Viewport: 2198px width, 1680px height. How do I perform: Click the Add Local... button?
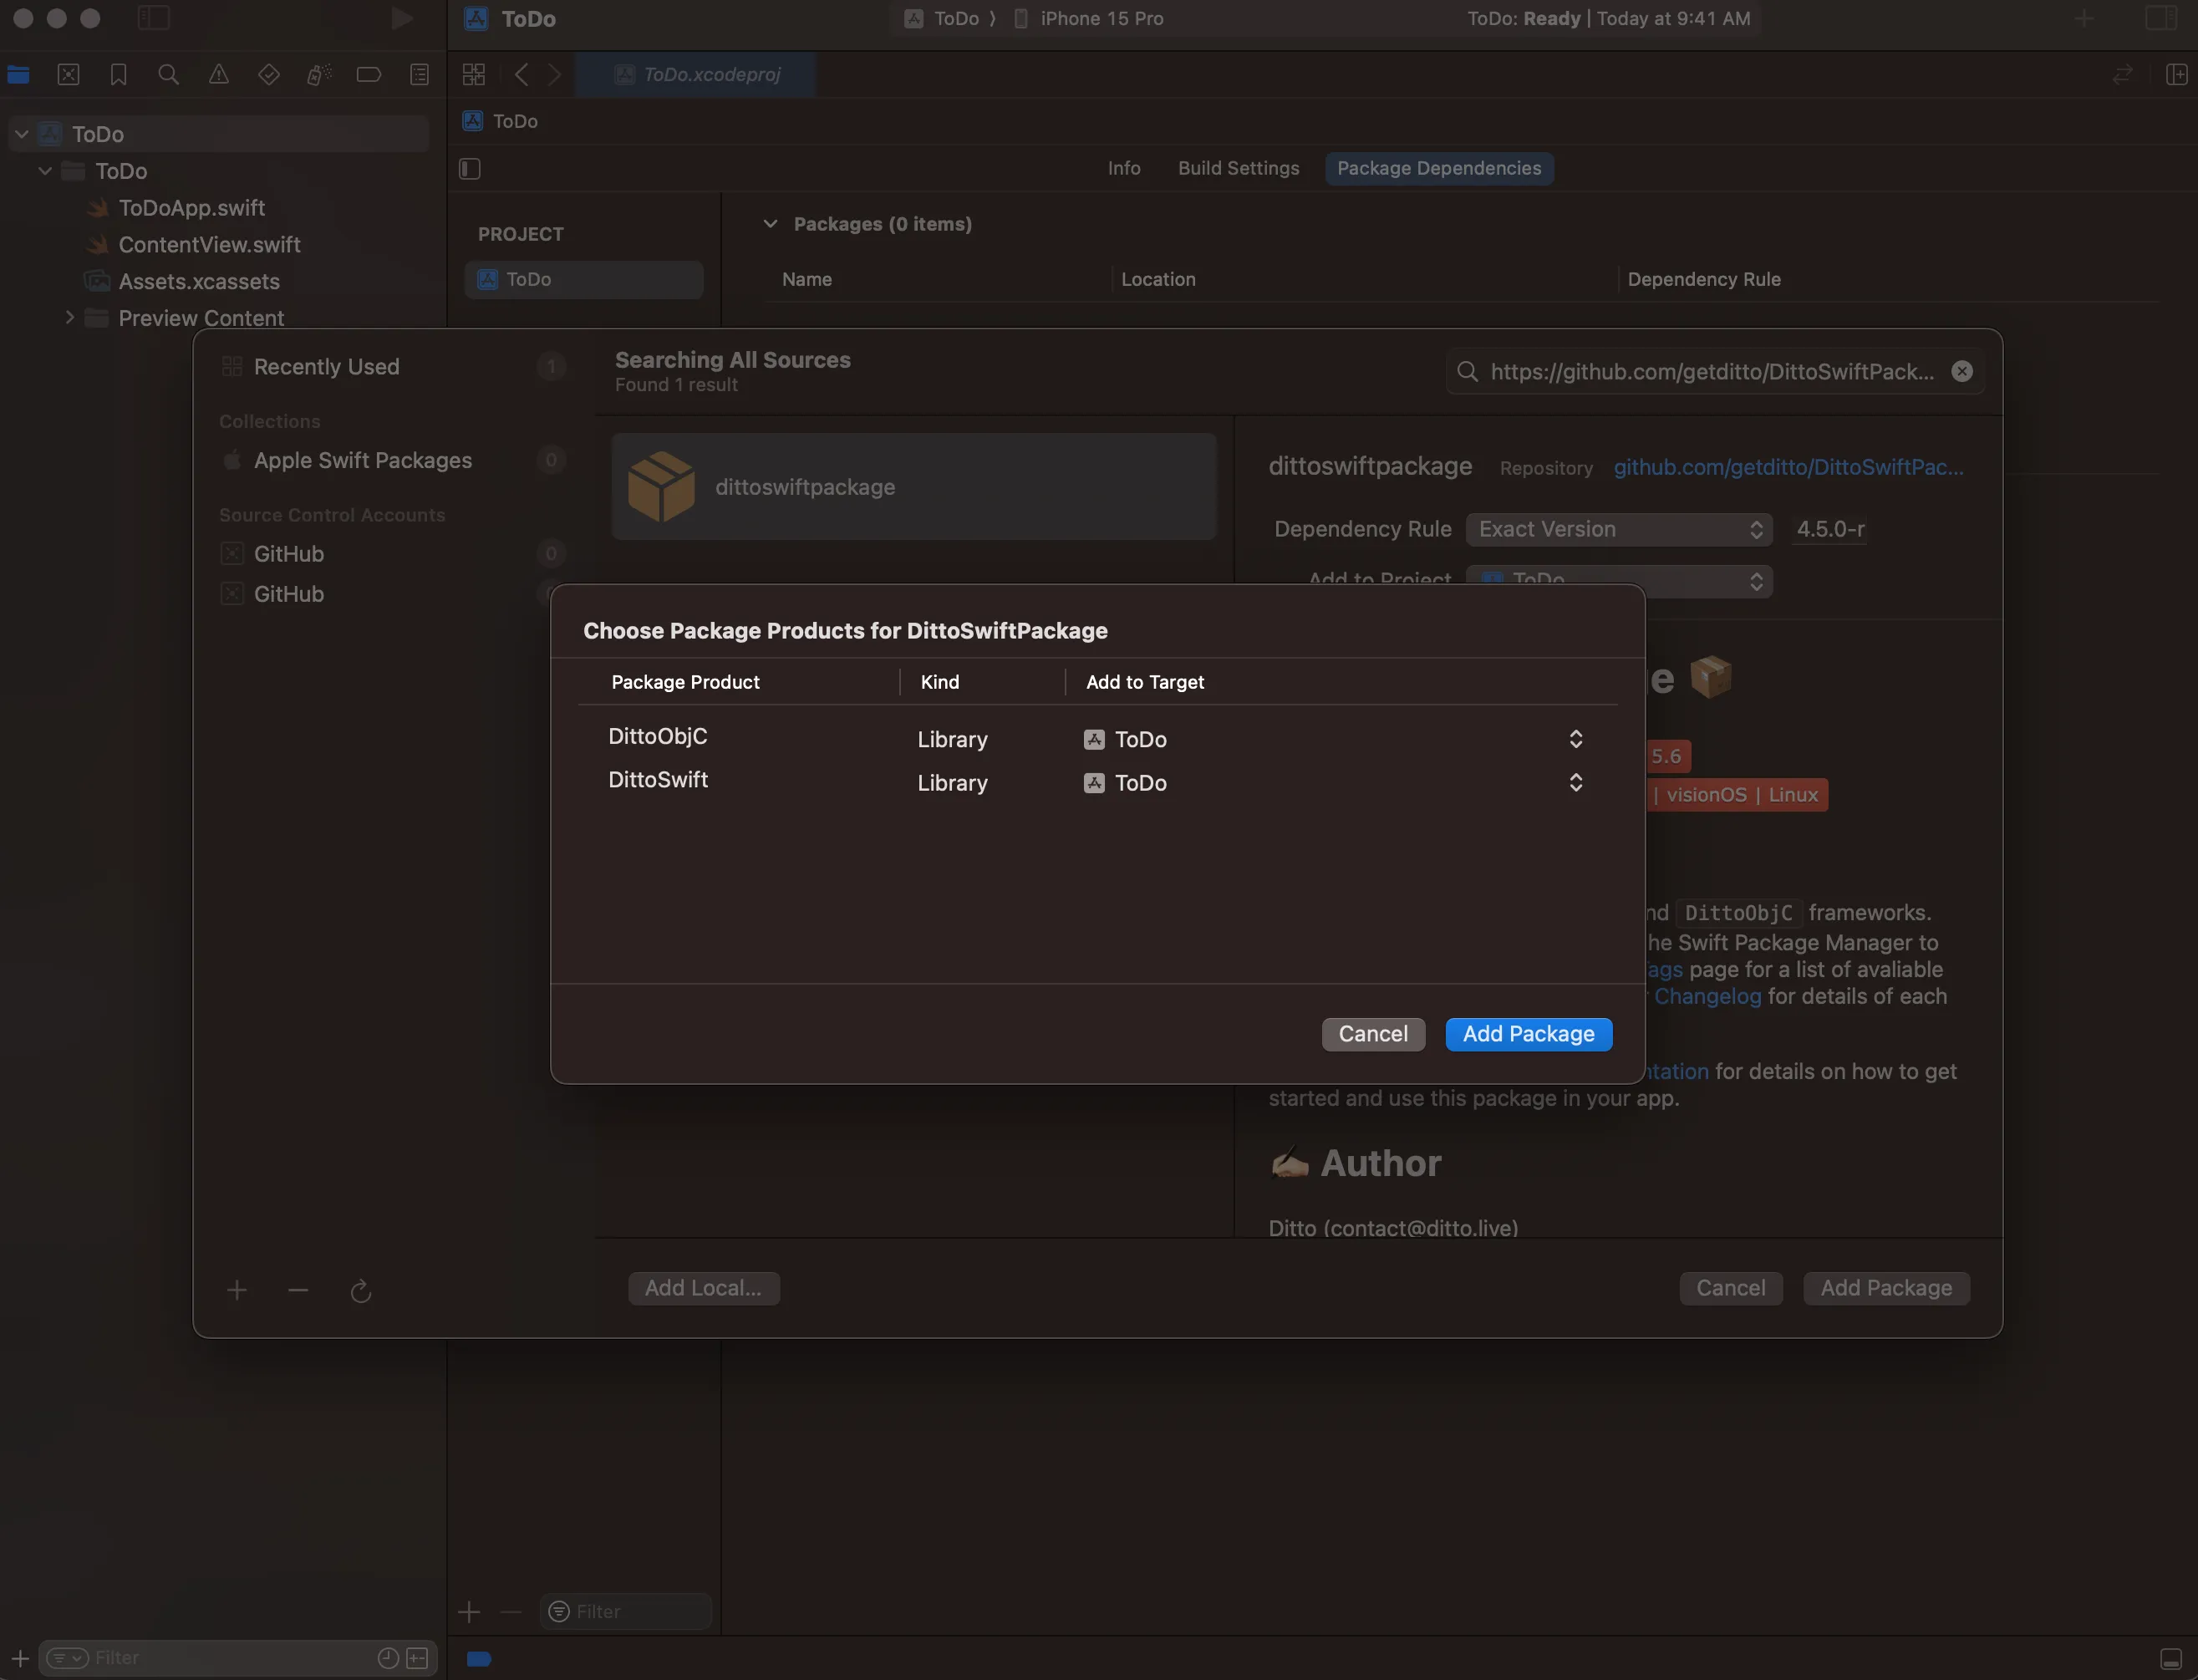point(703,1288)
